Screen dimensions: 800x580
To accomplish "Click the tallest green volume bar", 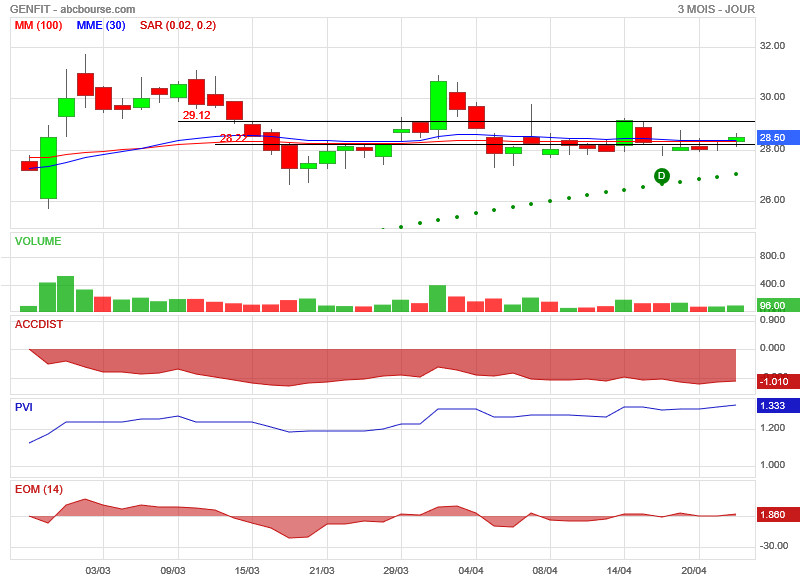I will (66, 294).
